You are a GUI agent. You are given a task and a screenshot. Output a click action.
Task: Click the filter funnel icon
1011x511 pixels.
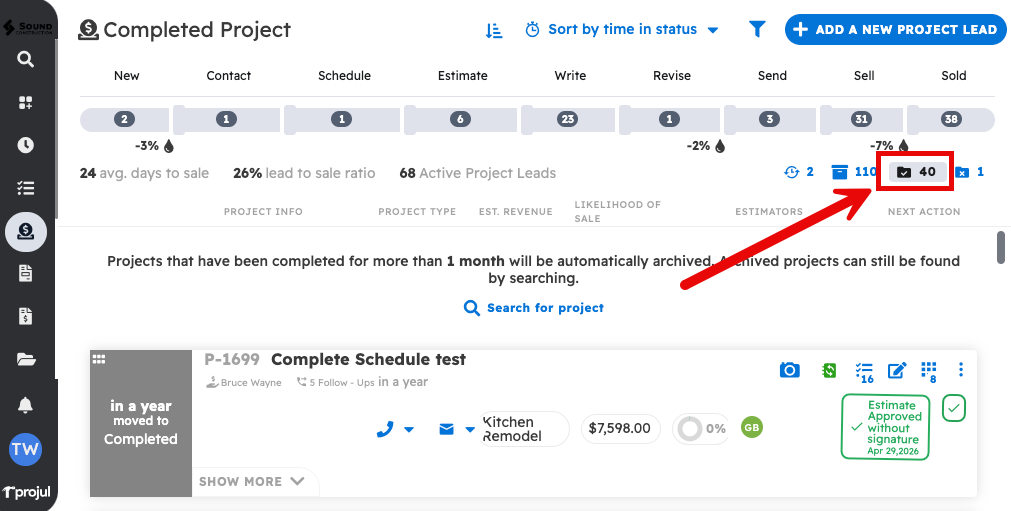[x=757, y=30]
